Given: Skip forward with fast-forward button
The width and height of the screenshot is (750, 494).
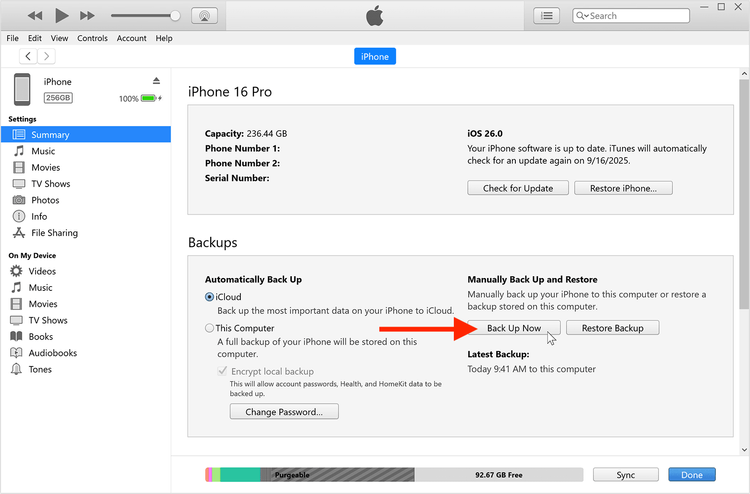Looking at the screenshot, I should [87, 16].
